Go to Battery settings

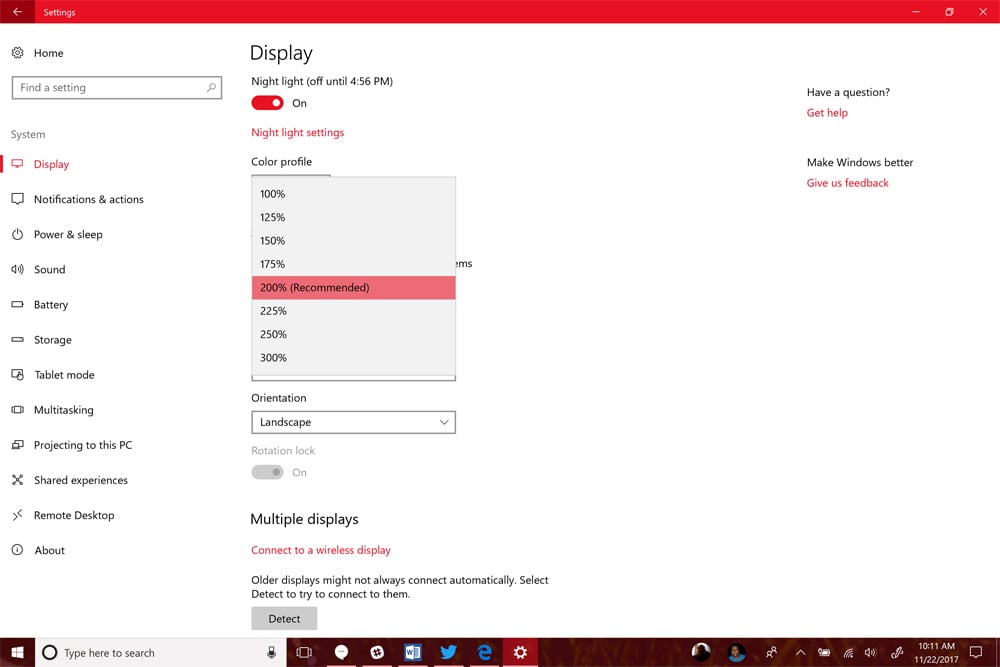click(56, 304)
